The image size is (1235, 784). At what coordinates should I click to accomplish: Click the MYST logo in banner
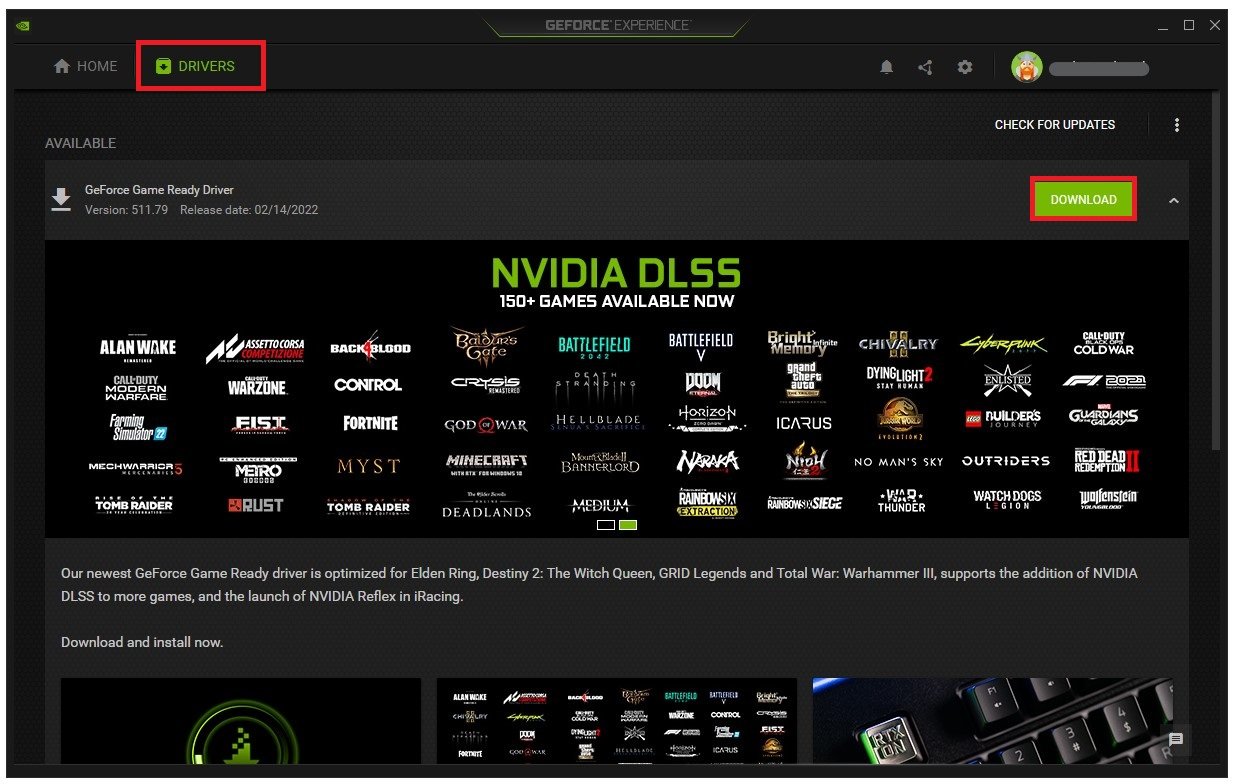coord(368,466)
